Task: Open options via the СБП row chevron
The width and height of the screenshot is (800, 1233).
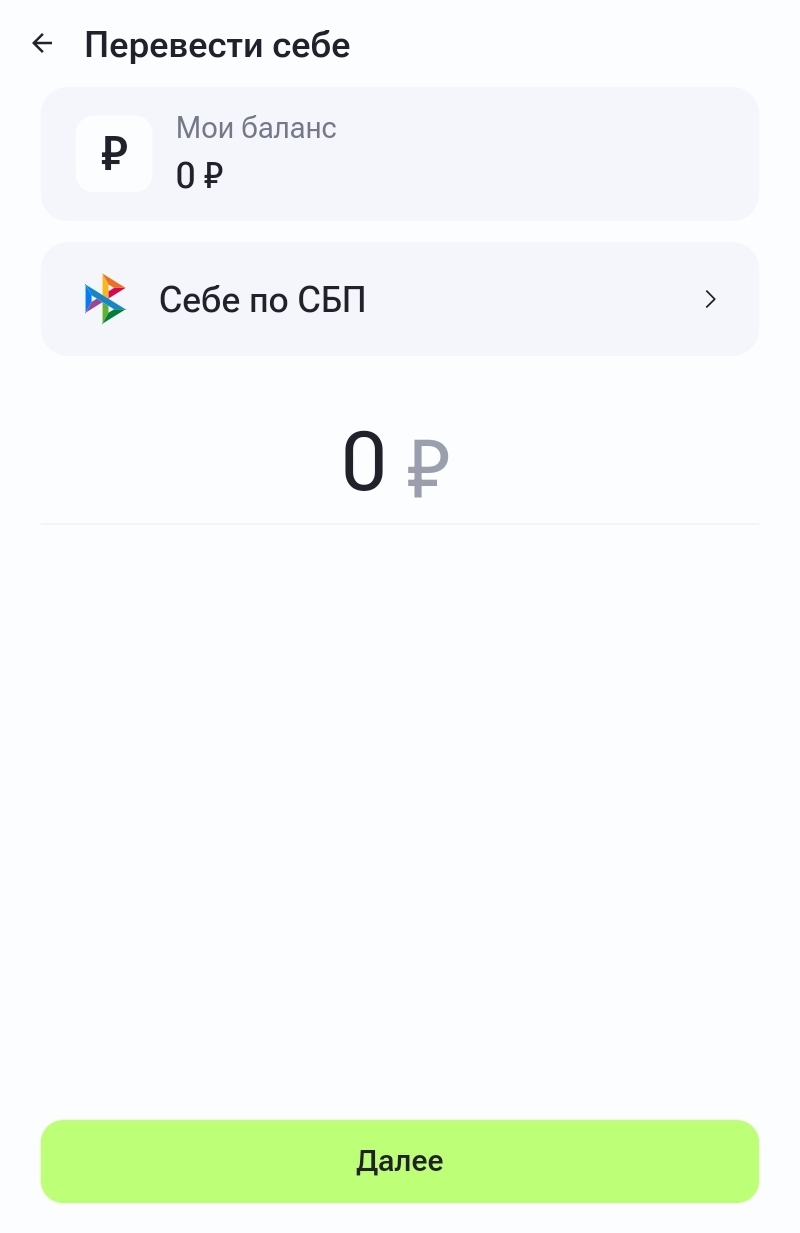Action: pos(710,299)
